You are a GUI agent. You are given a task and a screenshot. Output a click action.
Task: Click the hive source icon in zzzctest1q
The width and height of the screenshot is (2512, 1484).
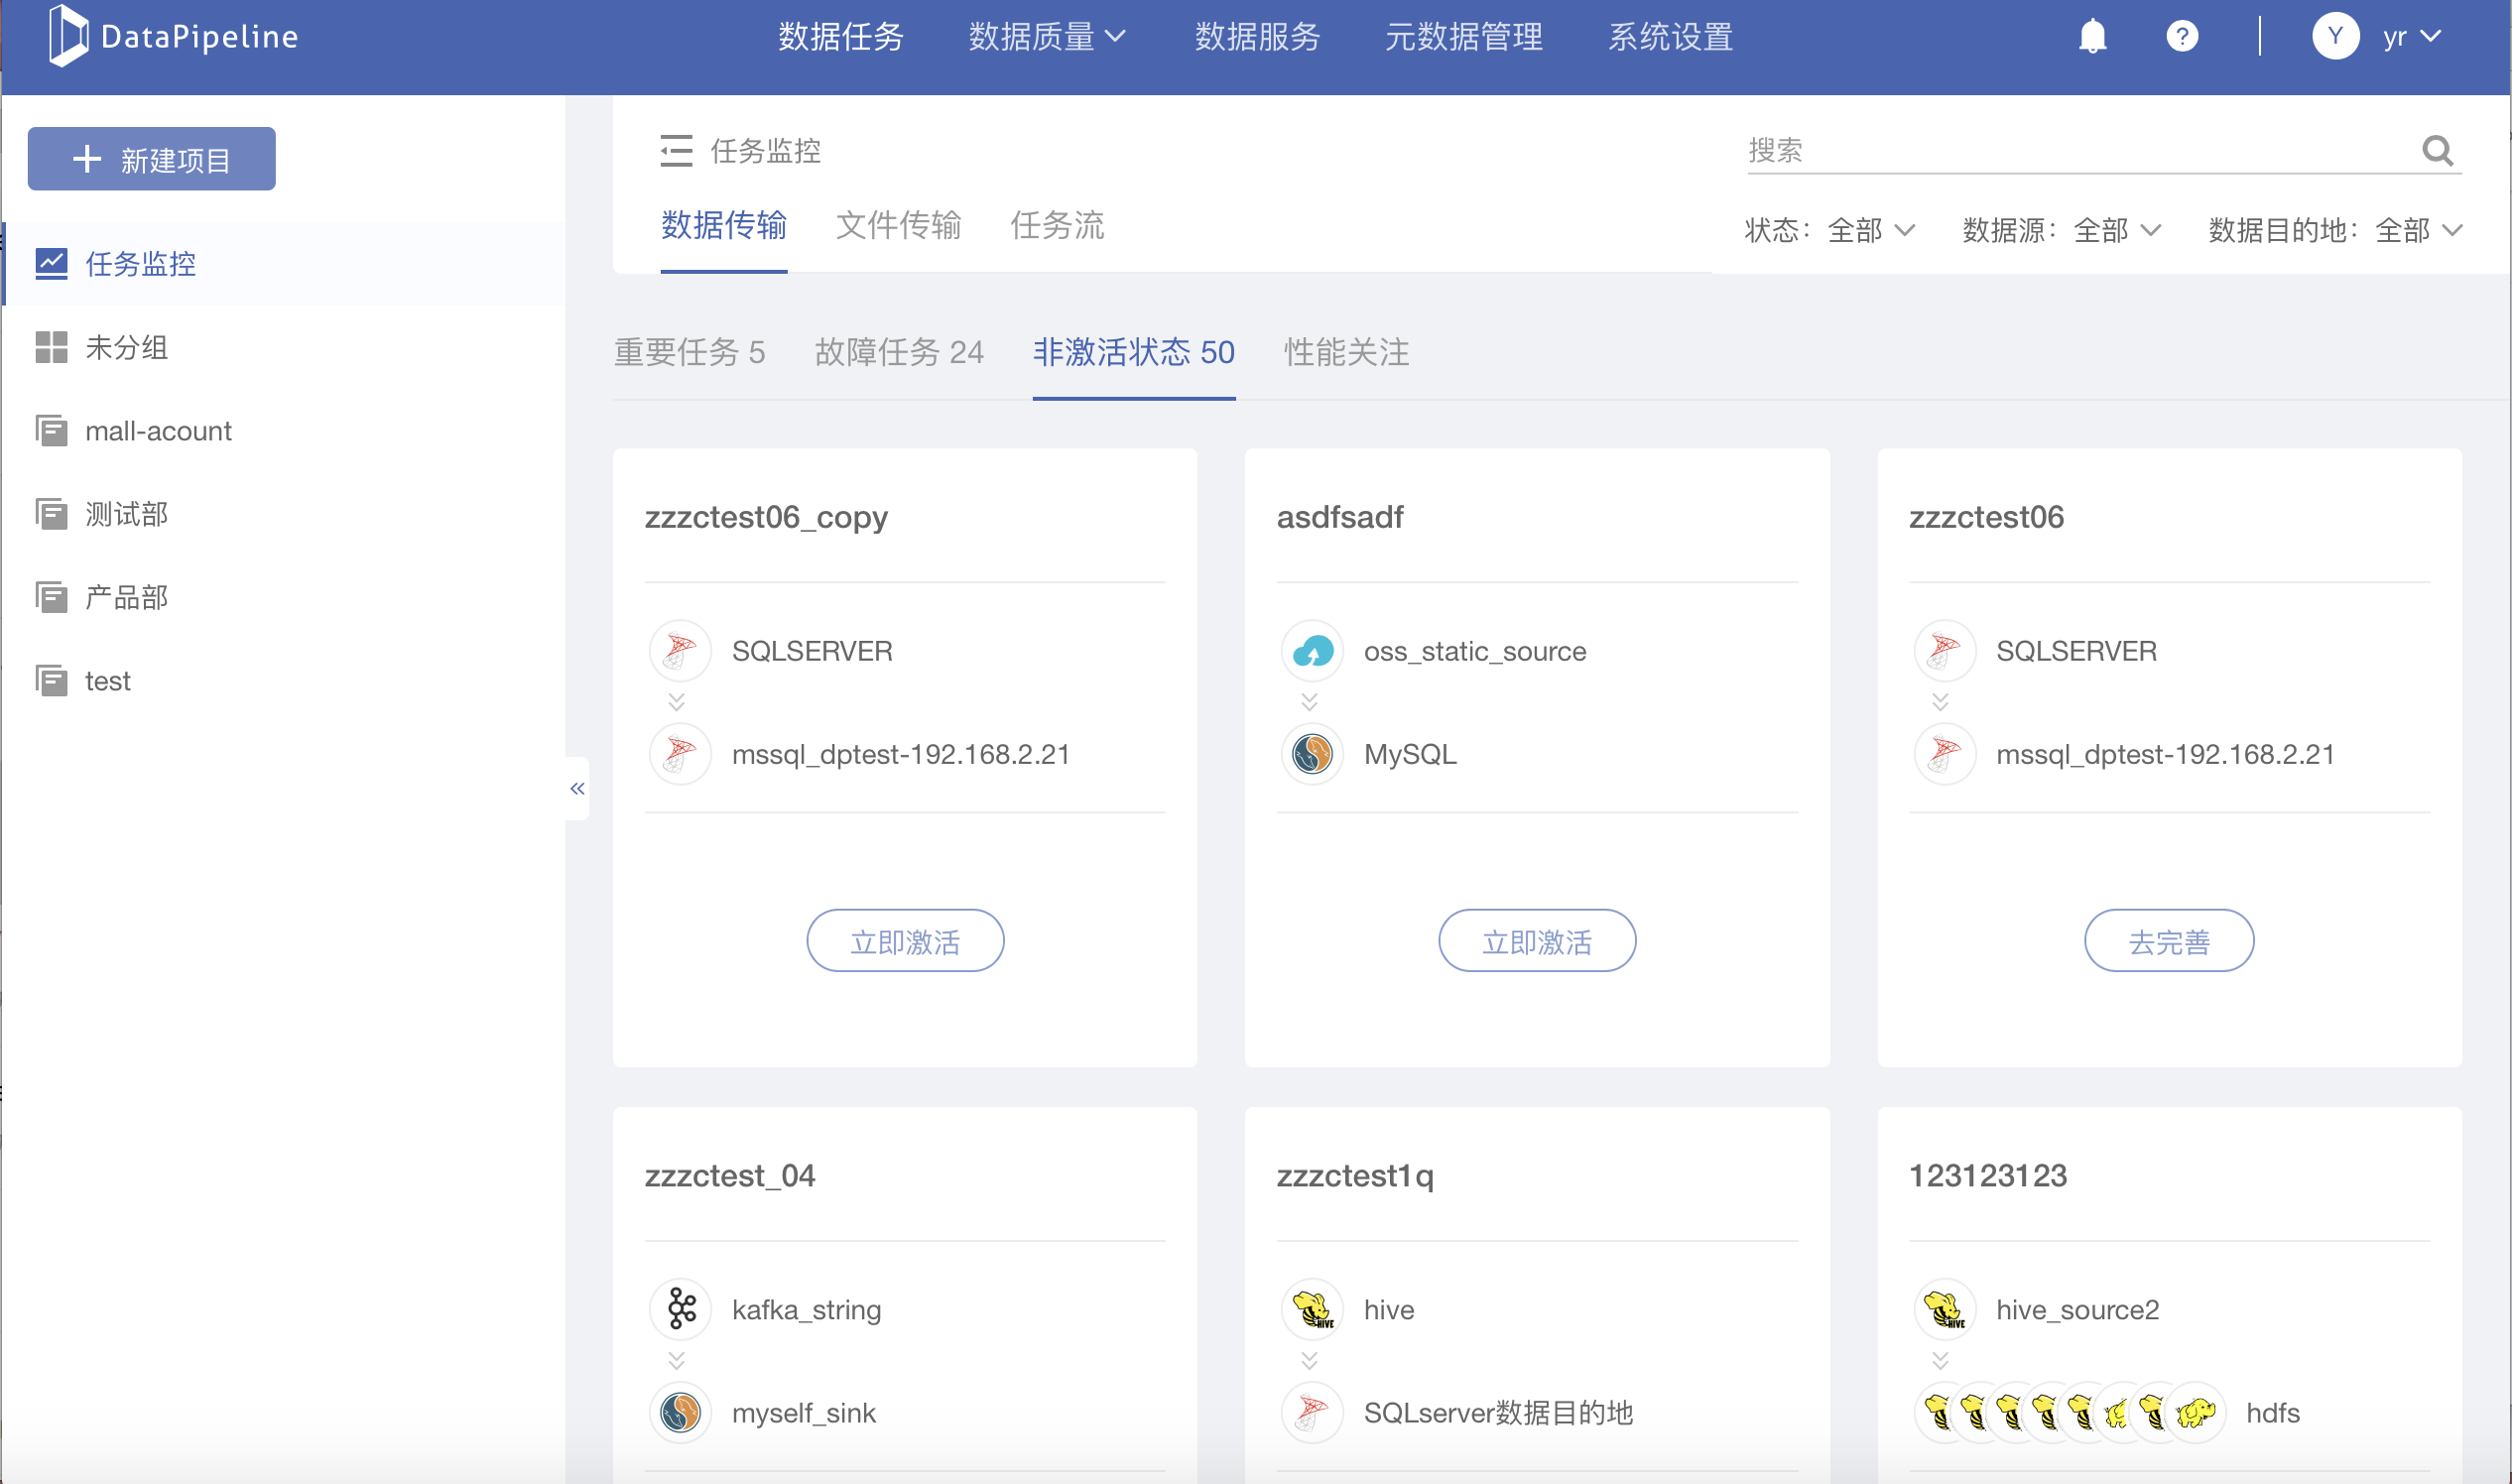click(x=1312, y=1309)
